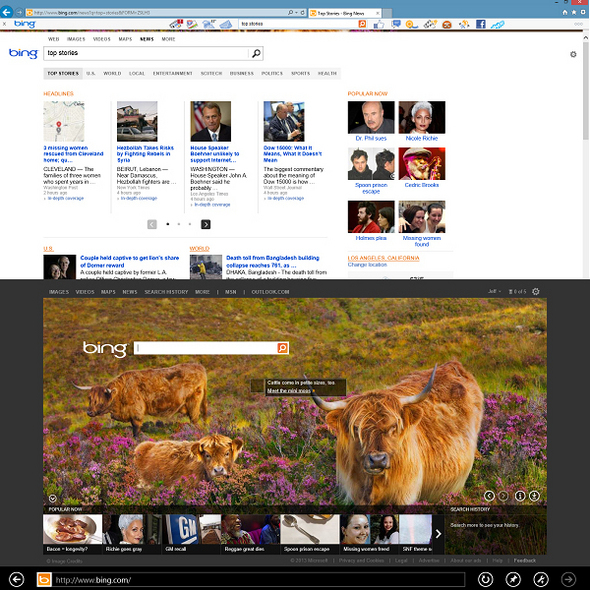Click orange search button on Bing homepage

coord(283,348)
